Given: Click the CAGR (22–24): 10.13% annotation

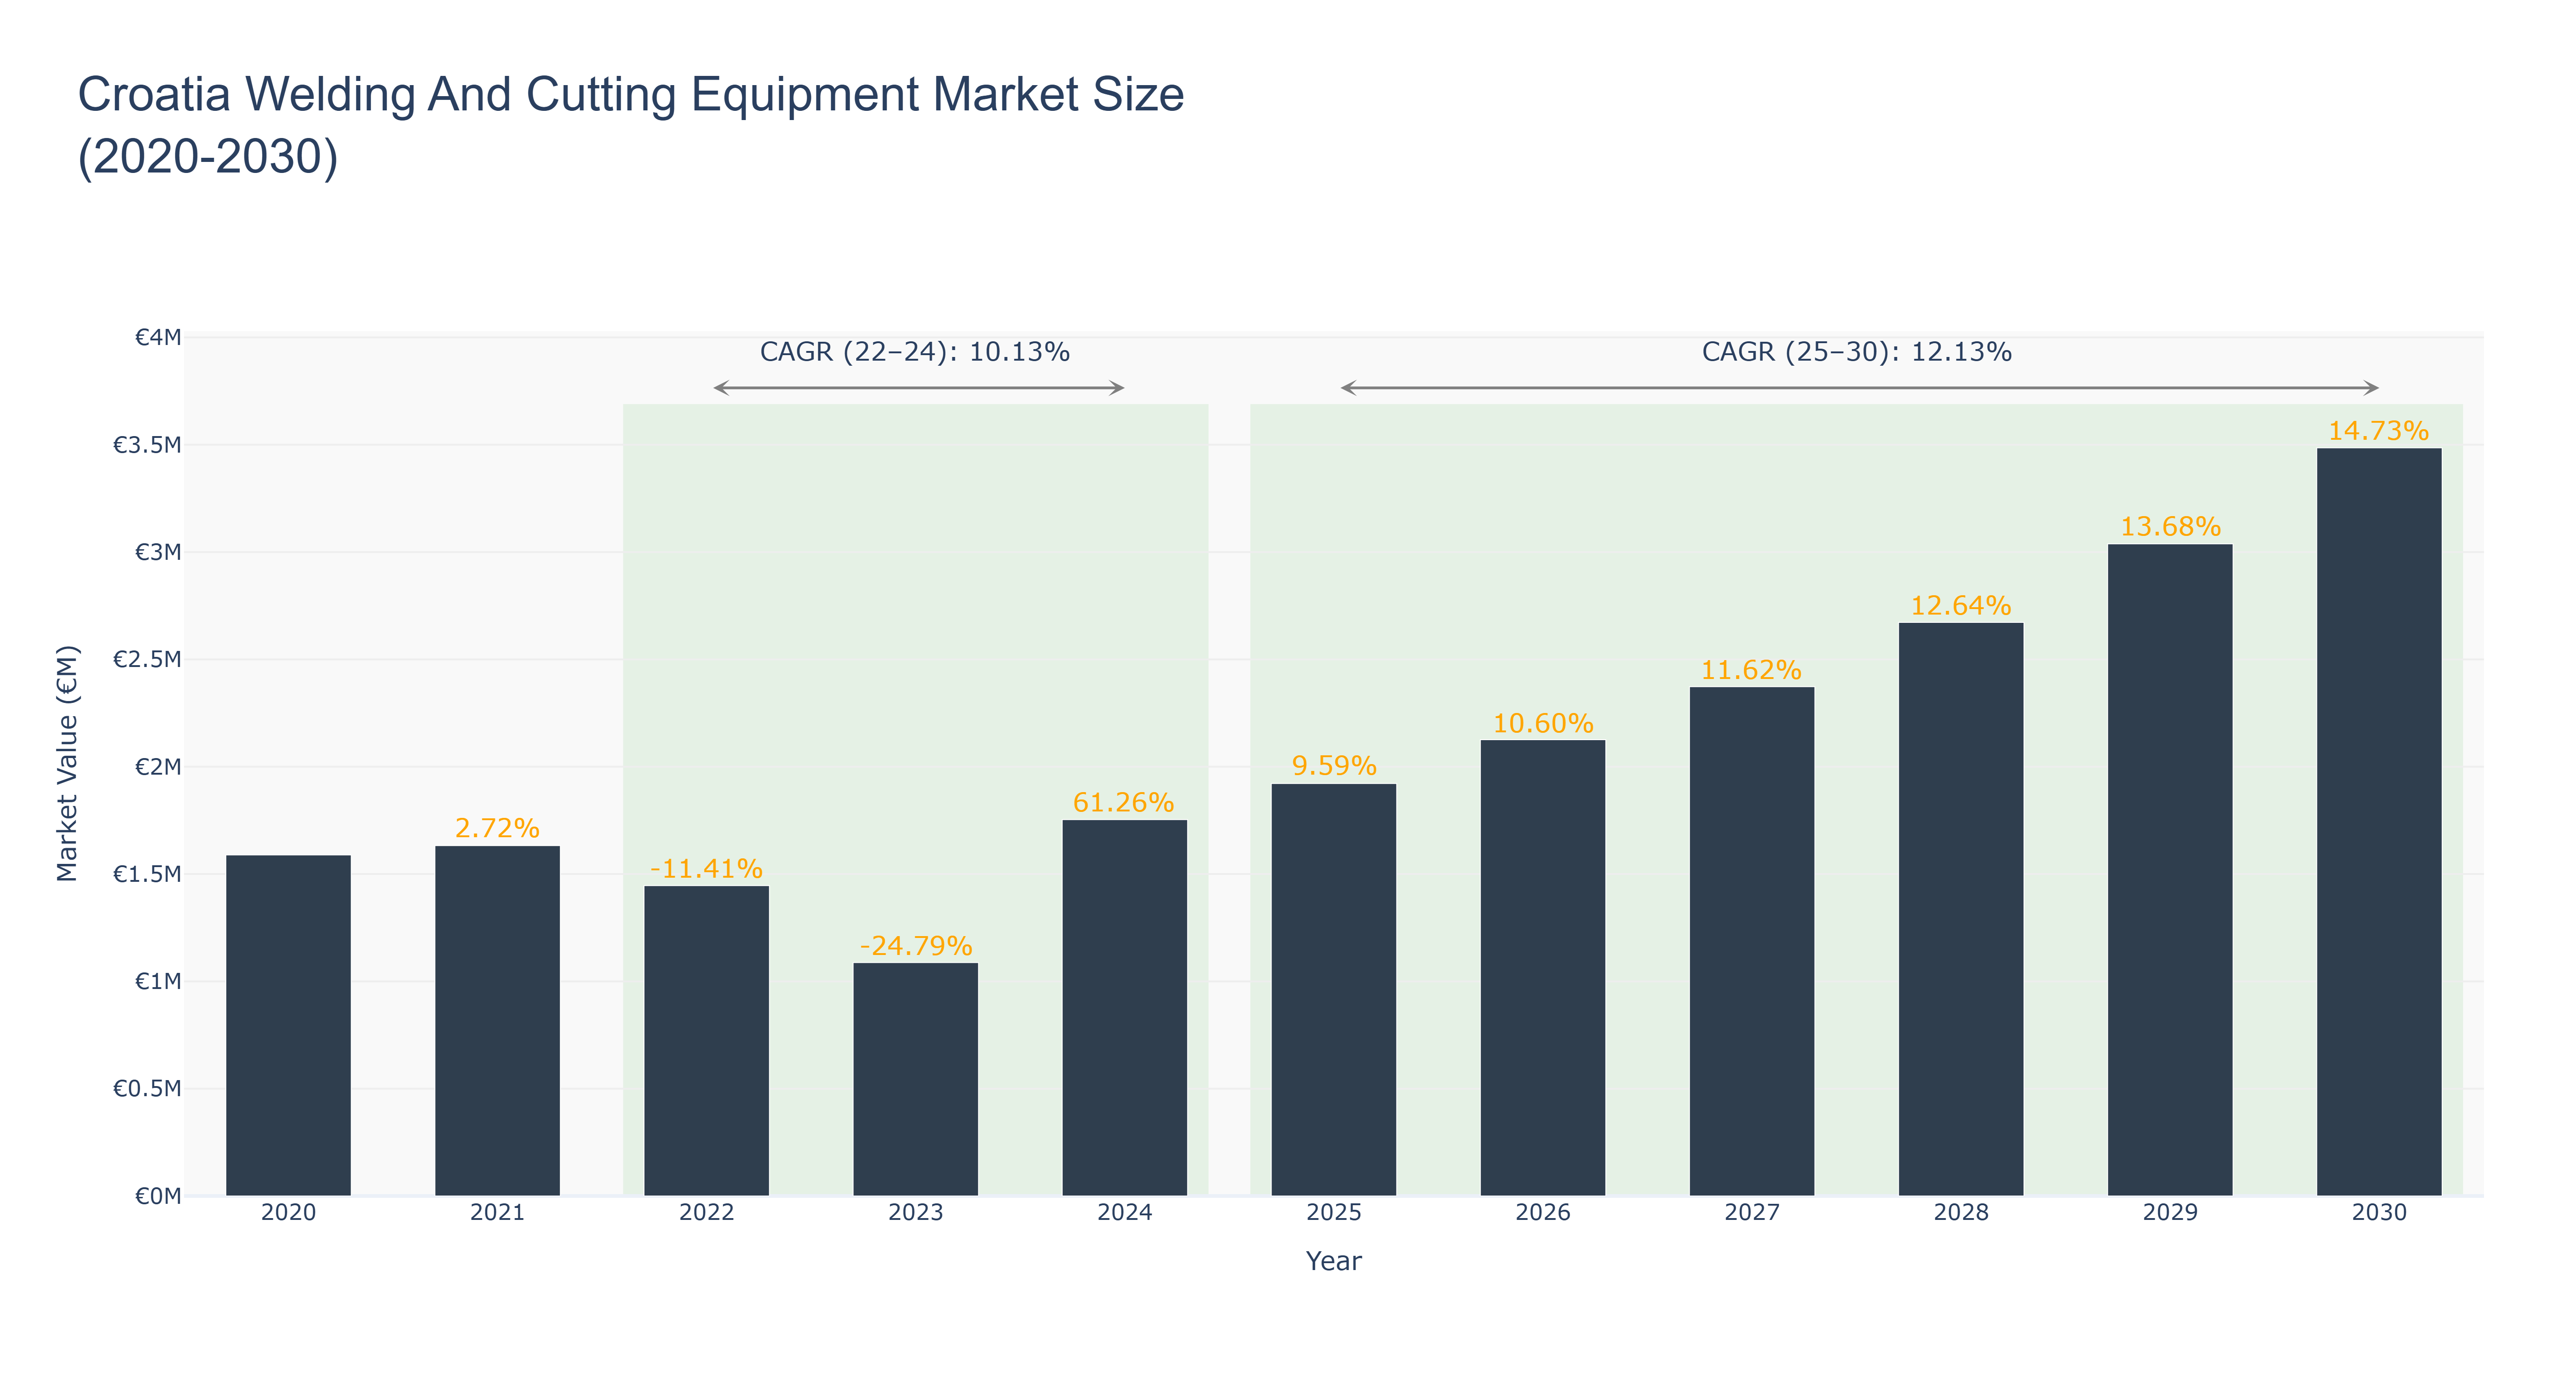Looking at the screenshot, I should [x=915, y=352].
